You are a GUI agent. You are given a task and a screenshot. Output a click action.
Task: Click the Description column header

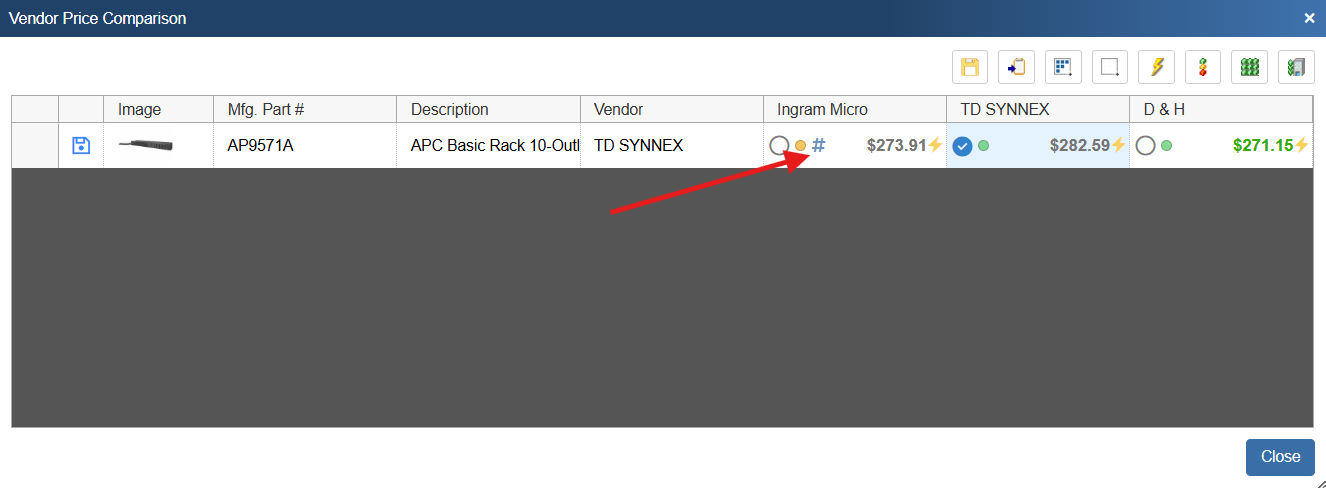450,109
